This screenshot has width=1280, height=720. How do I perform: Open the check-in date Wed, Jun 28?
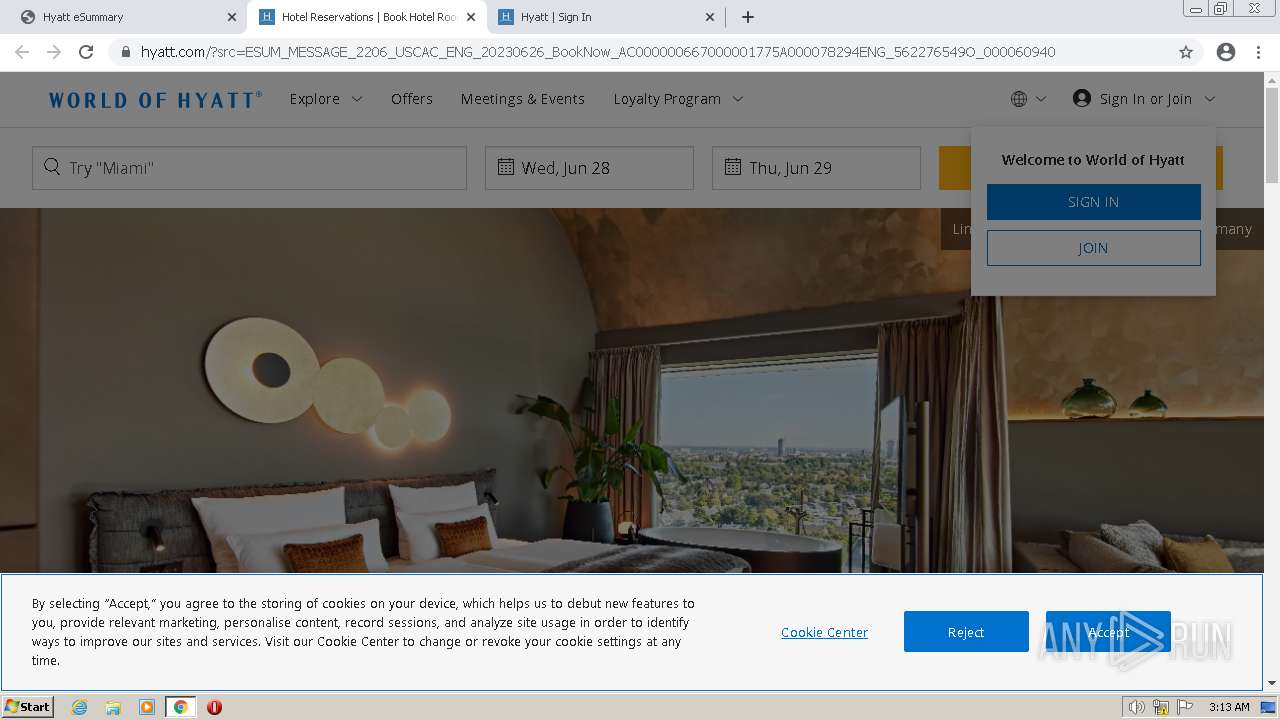tap(589, 168)
